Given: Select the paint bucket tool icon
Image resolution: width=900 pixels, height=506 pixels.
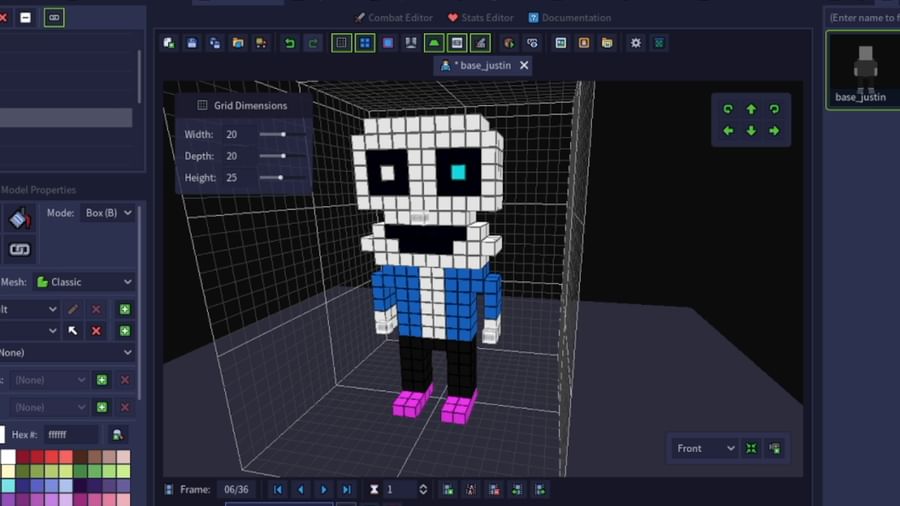Looking at the screenshot, I should (x=20, y=219).
